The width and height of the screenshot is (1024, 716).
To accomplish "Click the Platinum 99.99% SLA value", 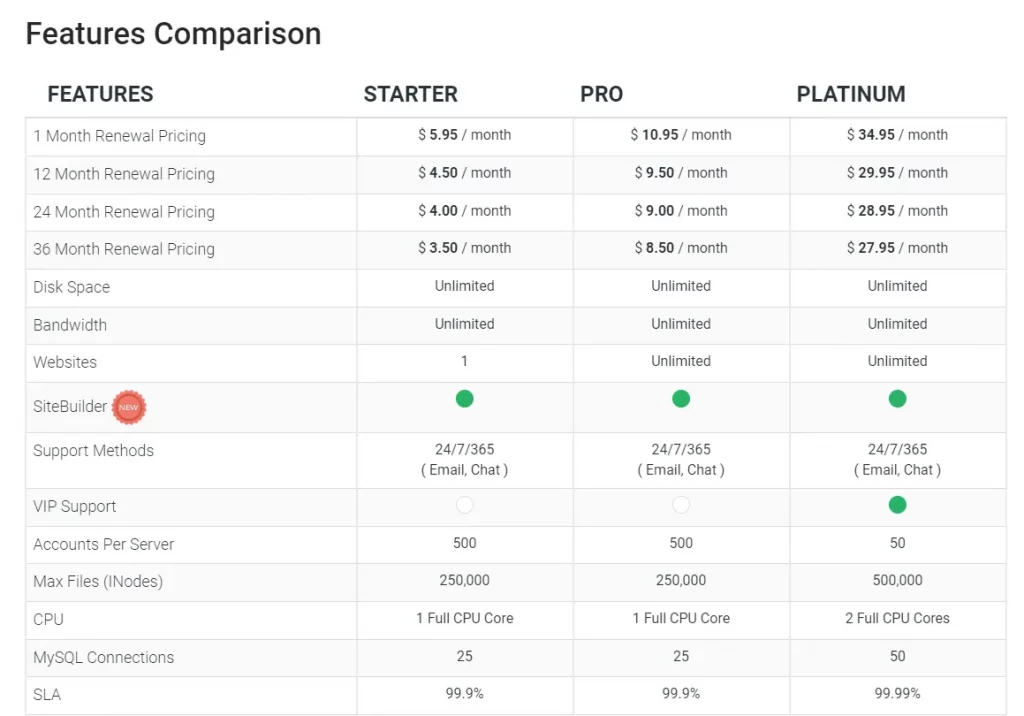I will pyautogui.click(x=897, y=693).
